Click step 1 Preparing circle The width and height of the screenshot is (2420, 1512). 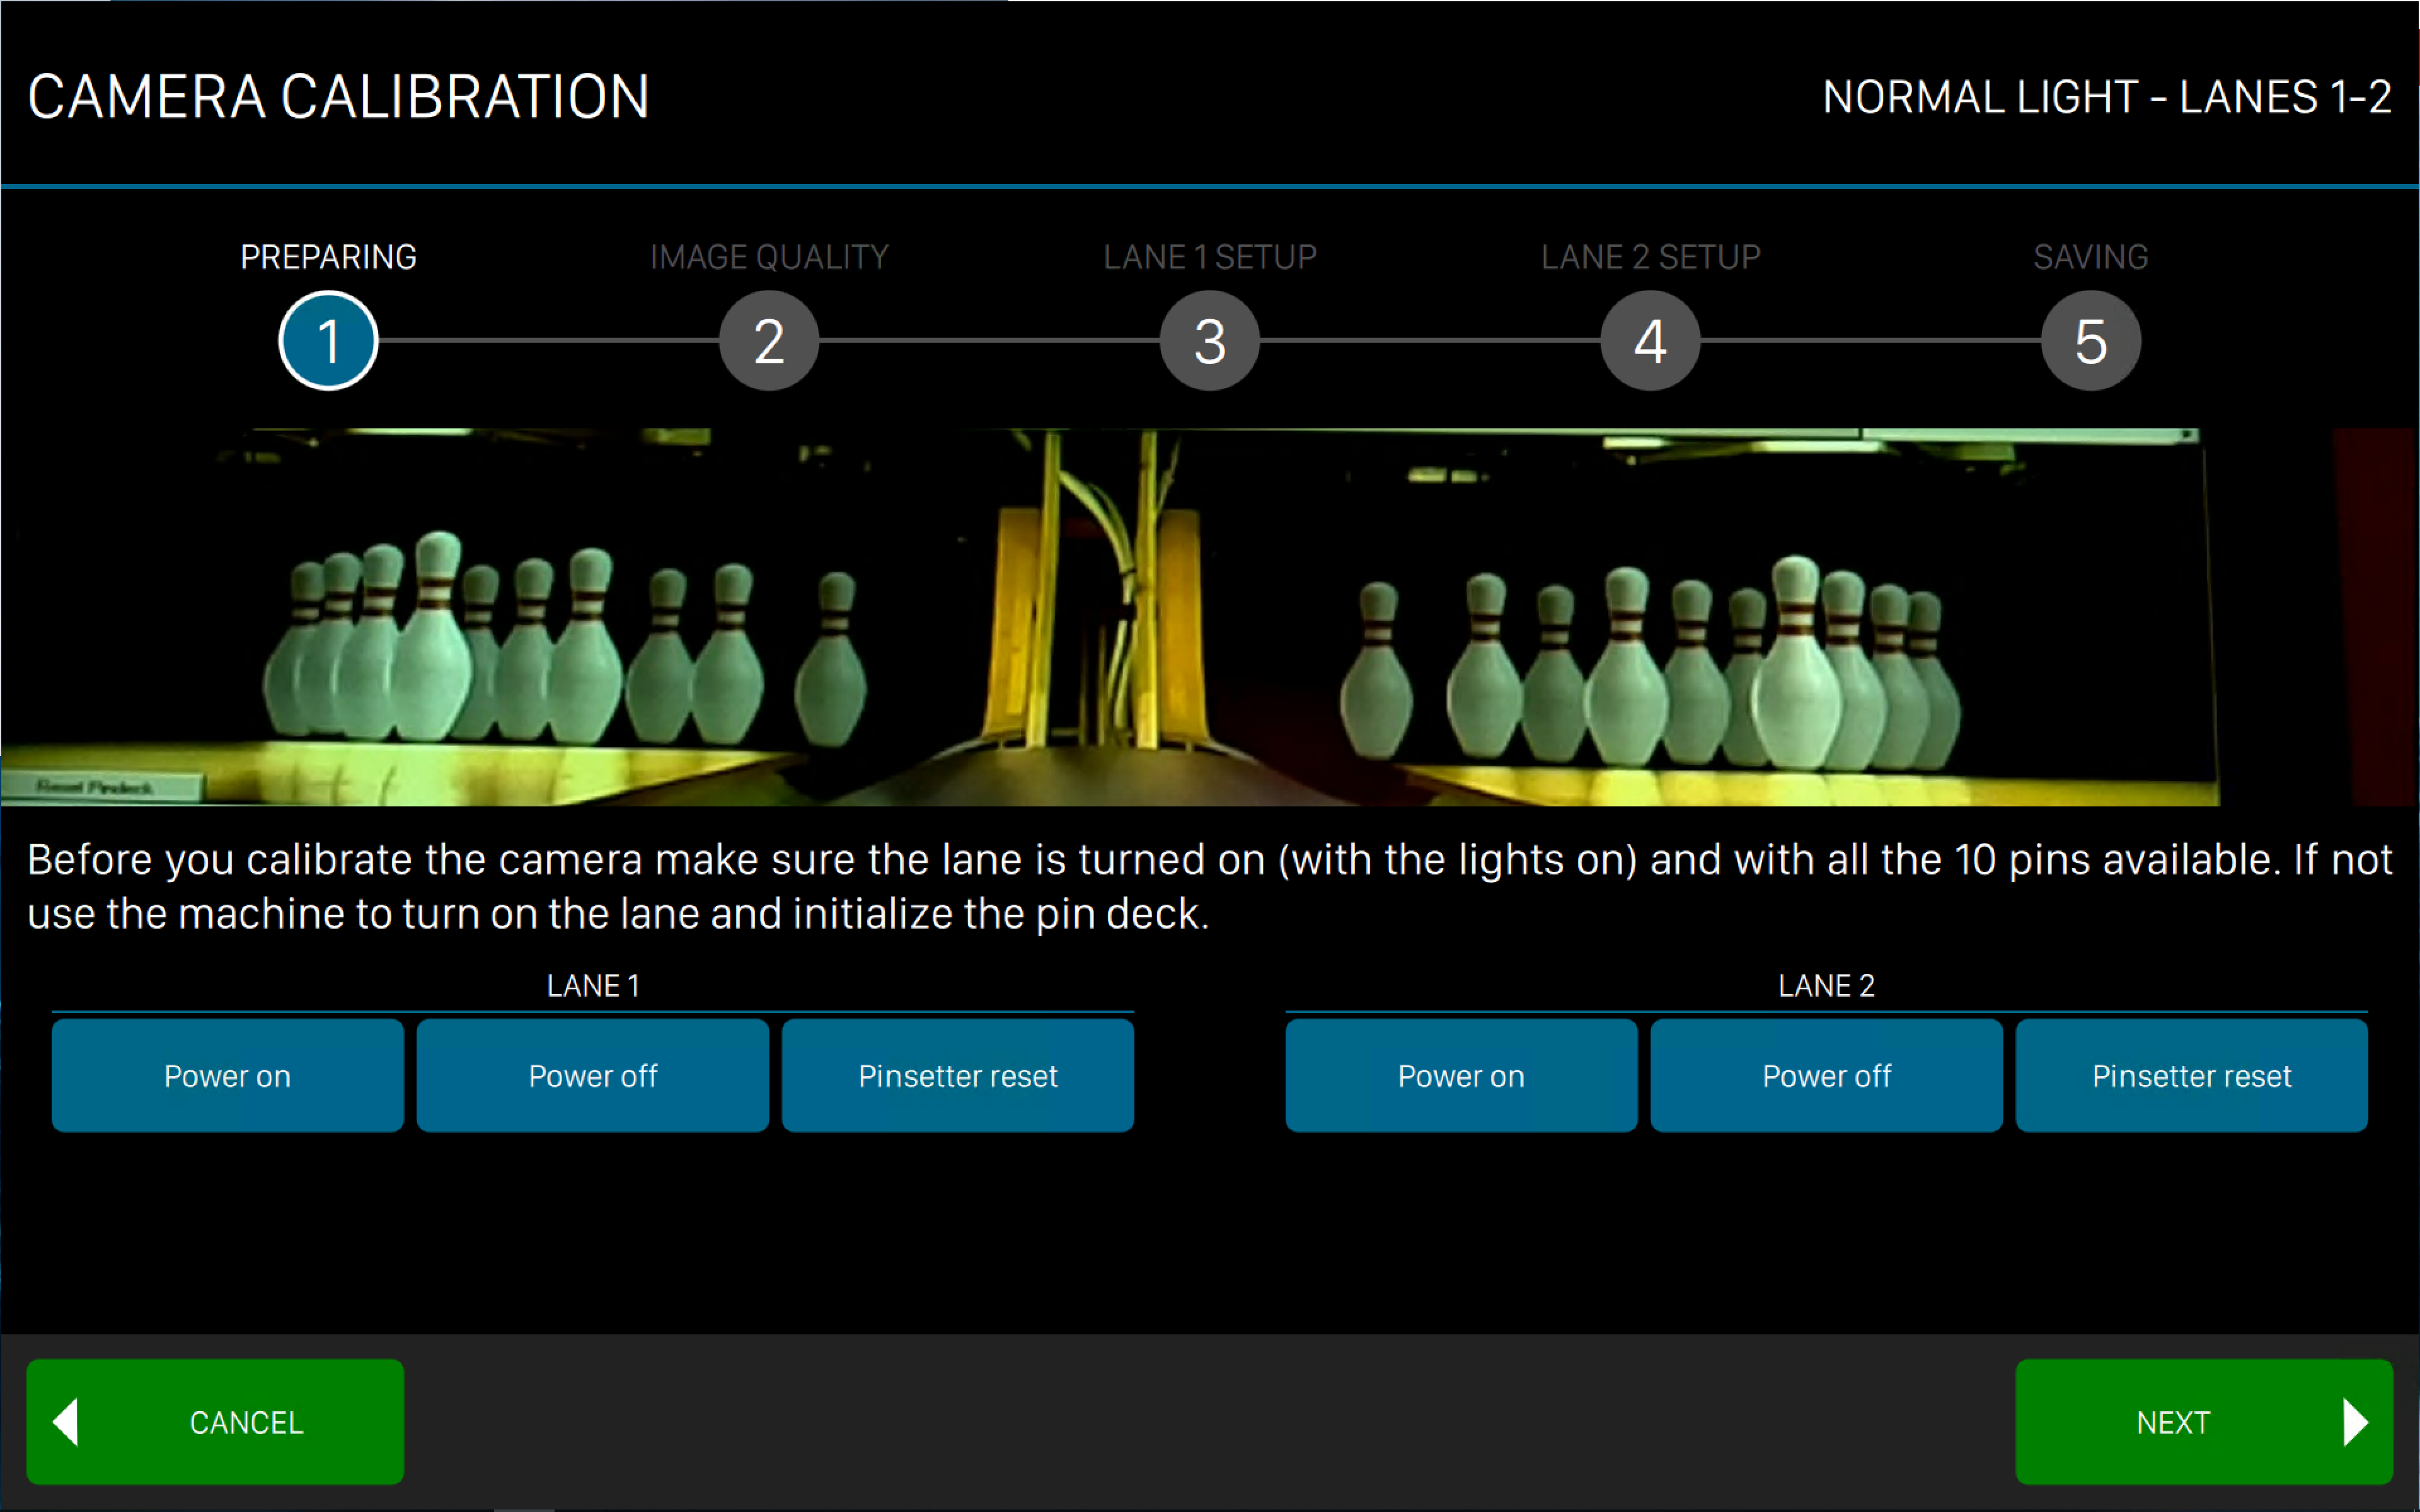pos(328,341)
